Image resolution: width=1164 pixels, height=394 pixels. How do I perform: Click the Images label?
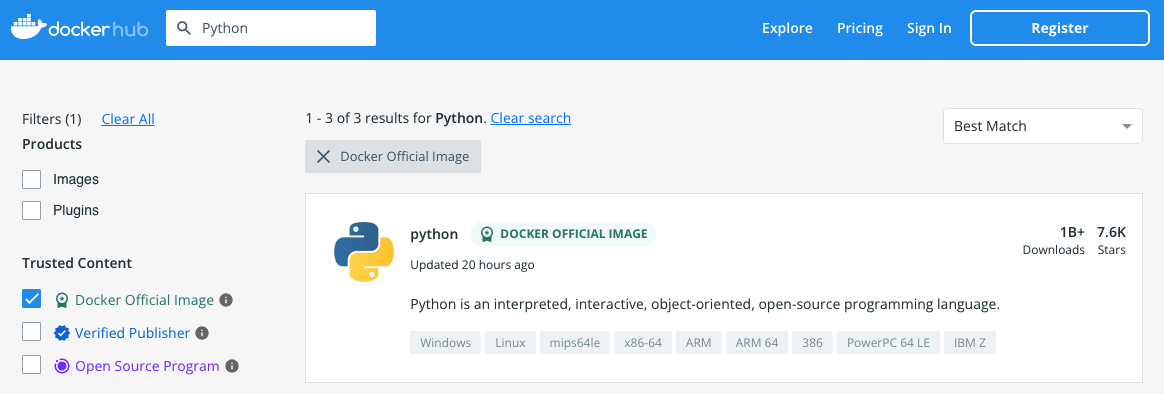[x=76, y=180]
